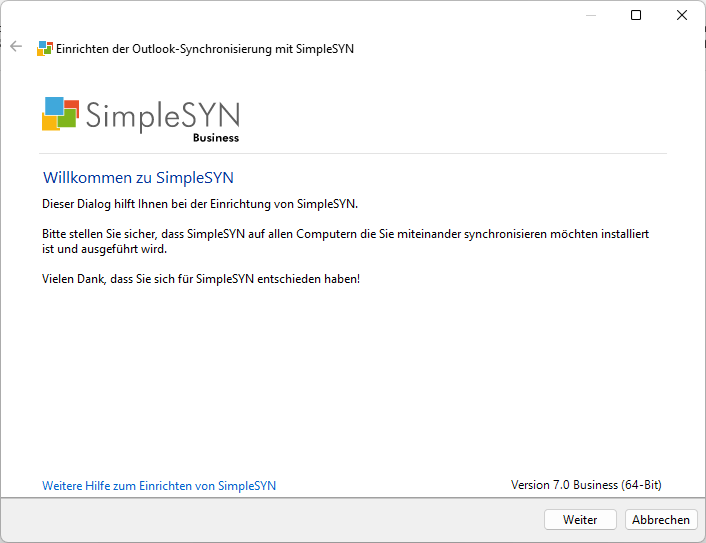Click the 'Dieser Dialog hilft Ihnen' sentence
Viewport: 706px width, 543px height.
tap(200, 204)
